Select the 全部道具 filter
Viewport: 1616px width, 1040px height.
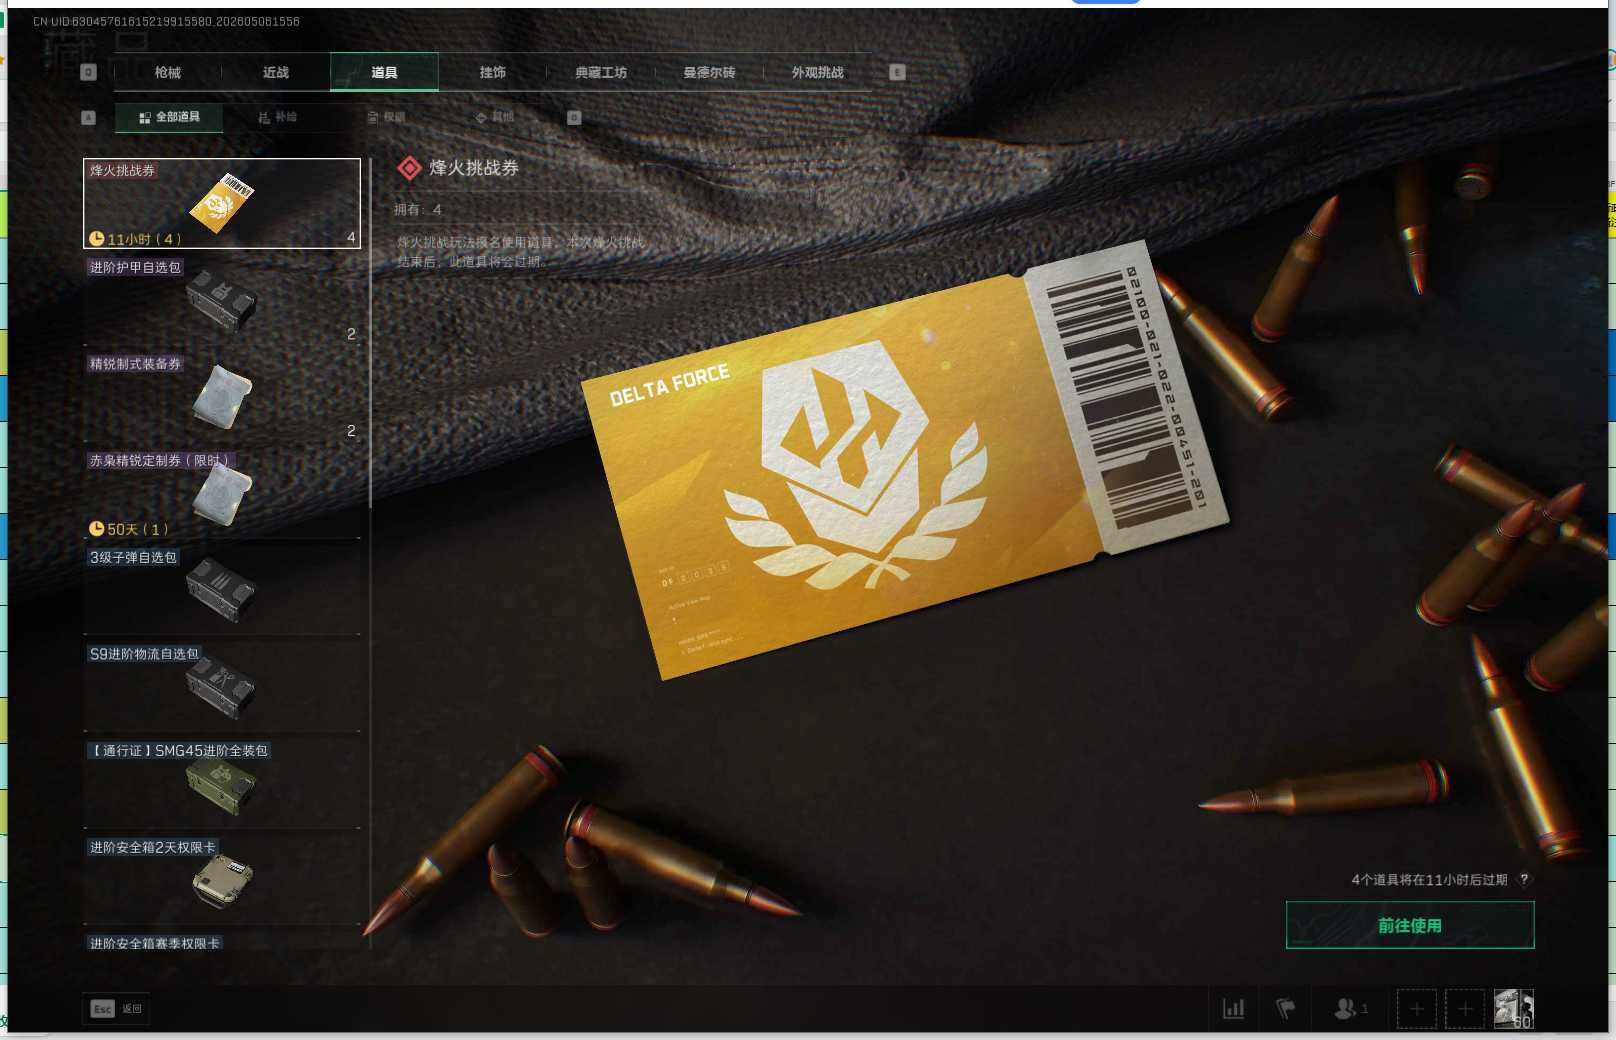point(169,117)
